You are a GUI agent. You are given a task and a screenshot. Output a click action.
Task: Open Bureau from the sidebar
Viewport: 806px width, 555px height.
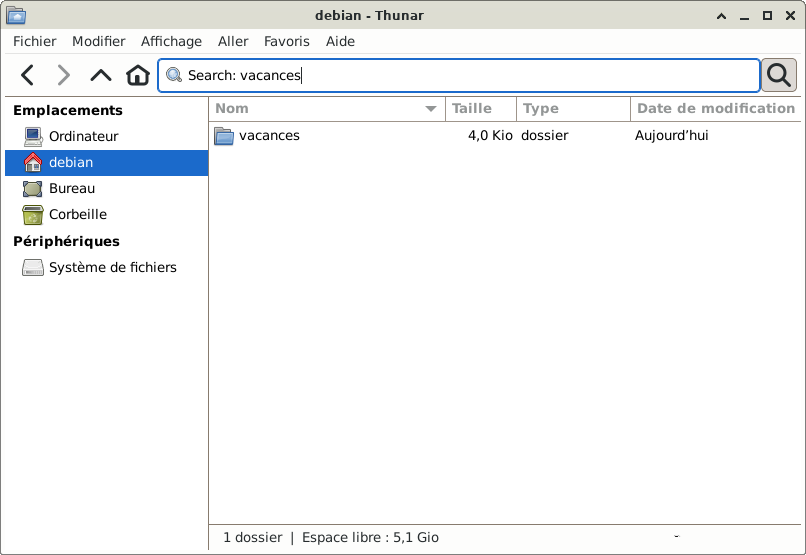click(106, 189)
